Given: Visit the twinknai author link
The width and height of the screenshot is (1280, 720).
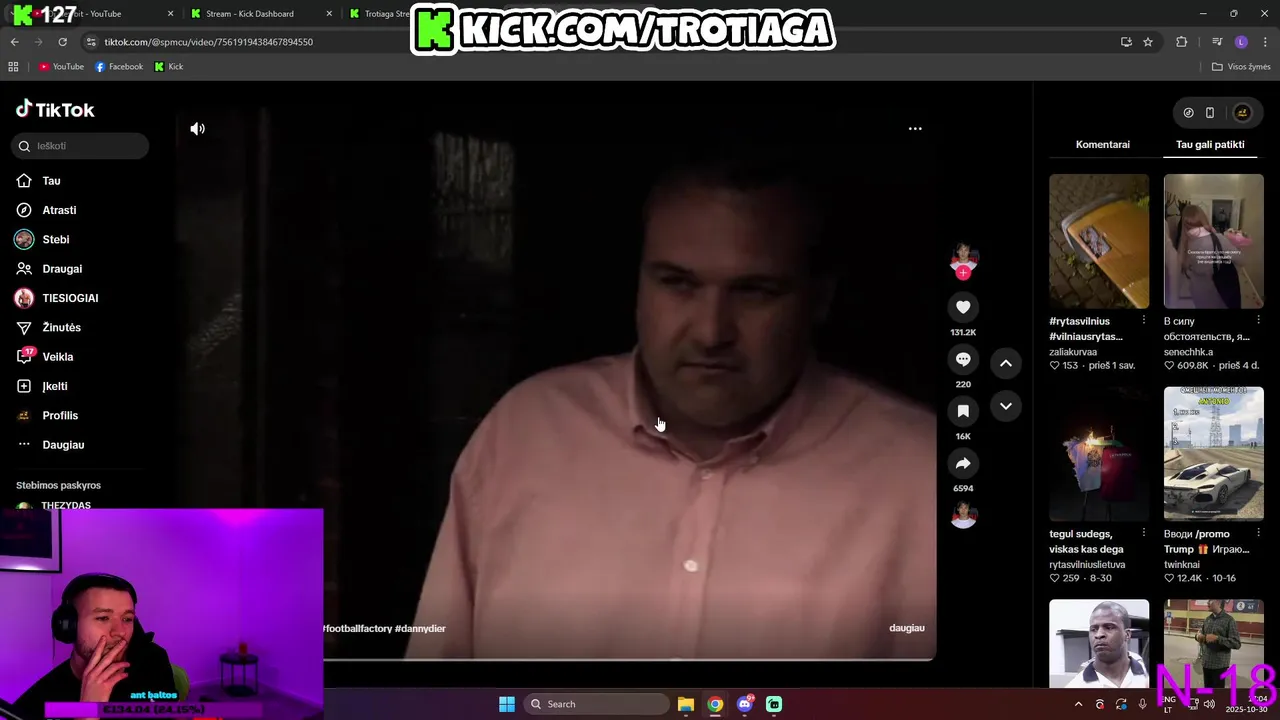Looking at the screenshot, I should click(1182, 564).
